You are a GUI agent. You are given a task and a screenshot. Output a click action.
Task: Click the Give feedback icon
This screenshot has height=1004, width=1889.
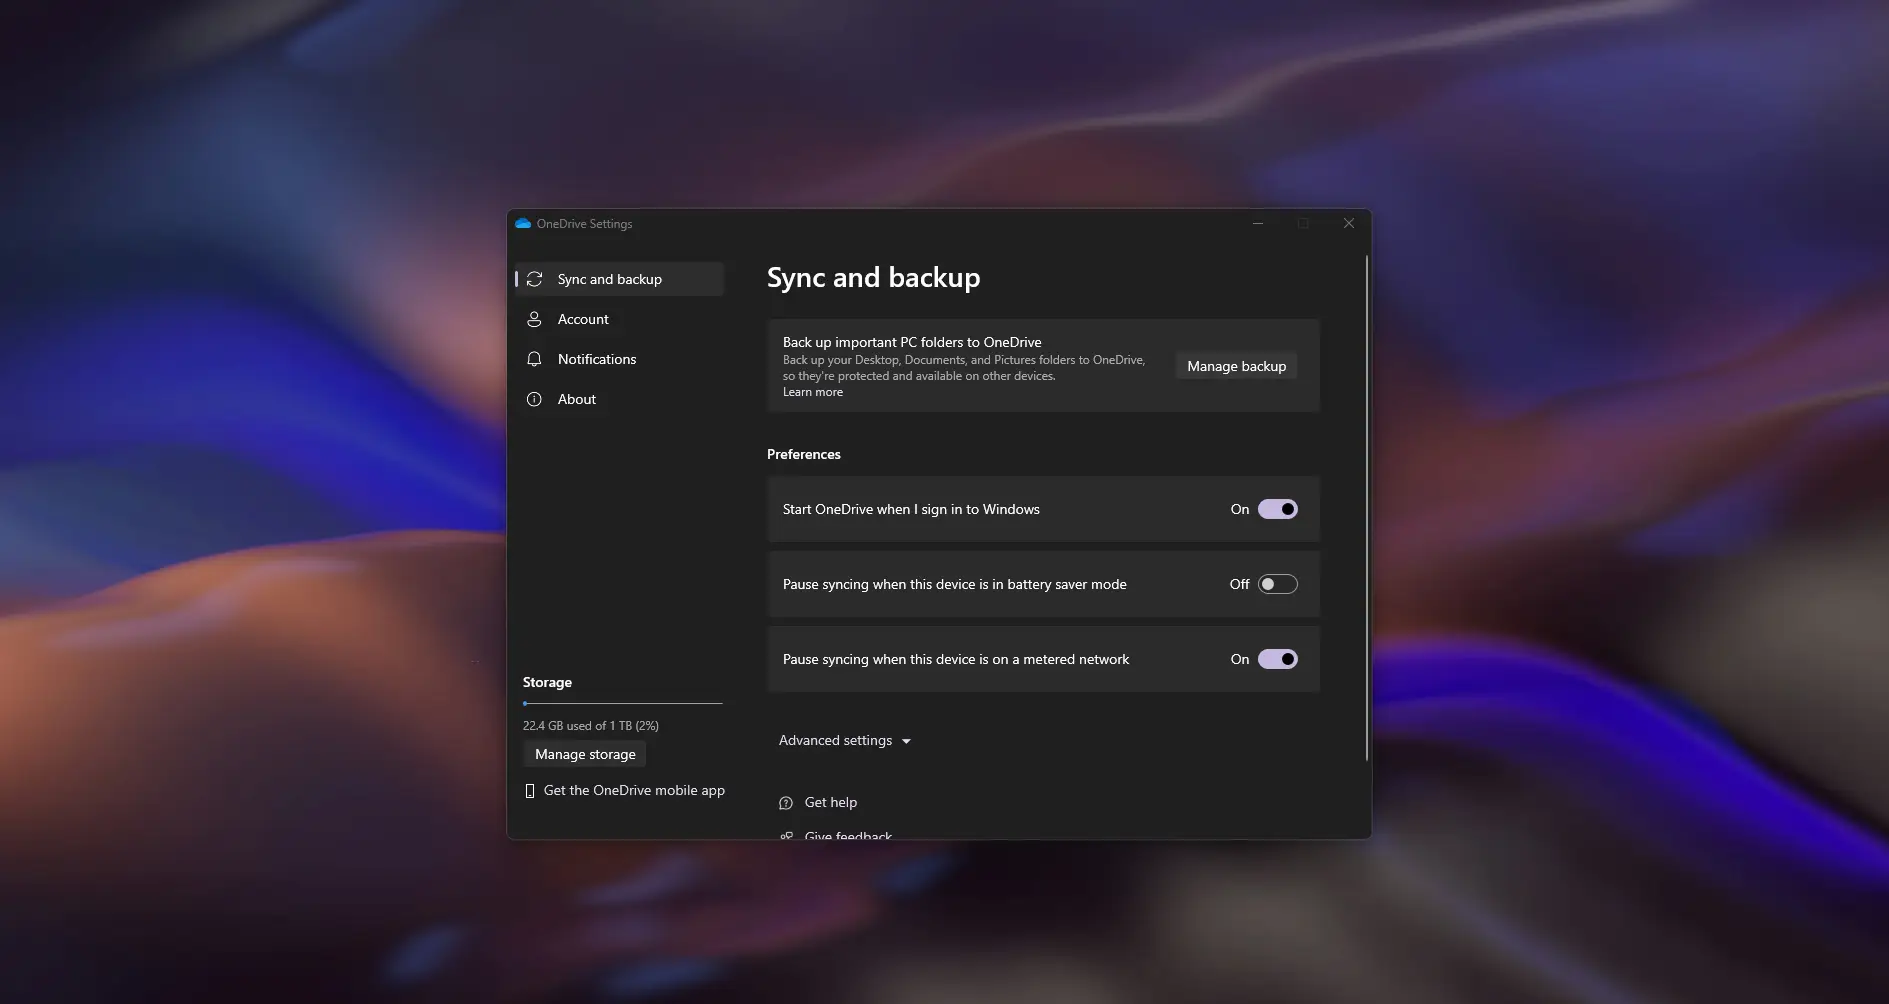tap(788, 836)
